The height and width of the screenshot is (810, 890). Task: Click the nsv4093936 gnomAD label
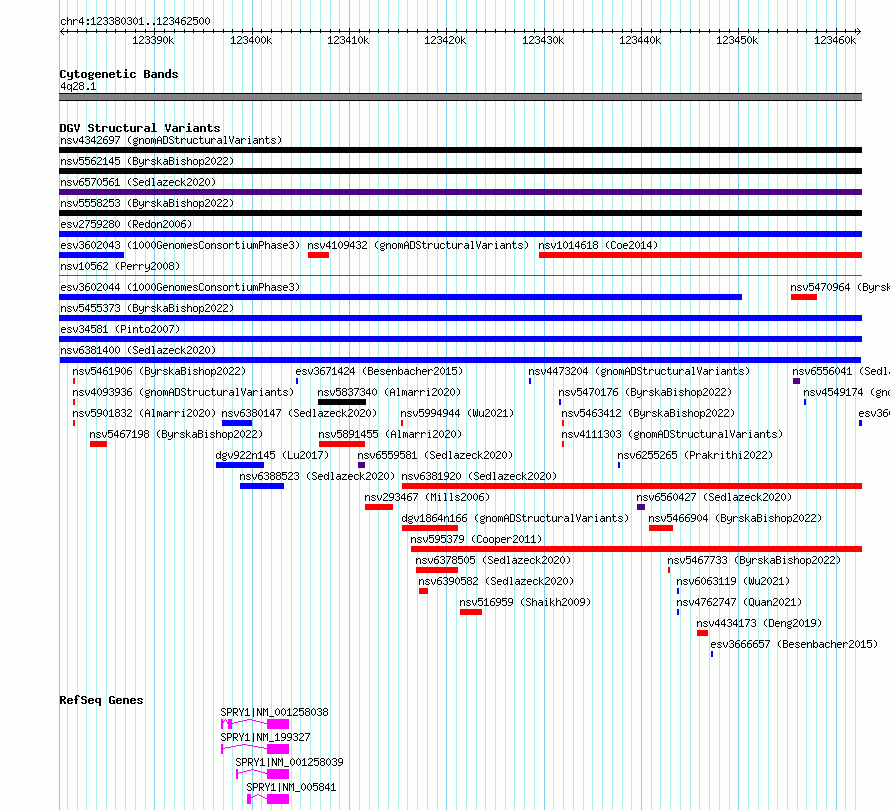[183, 392]
